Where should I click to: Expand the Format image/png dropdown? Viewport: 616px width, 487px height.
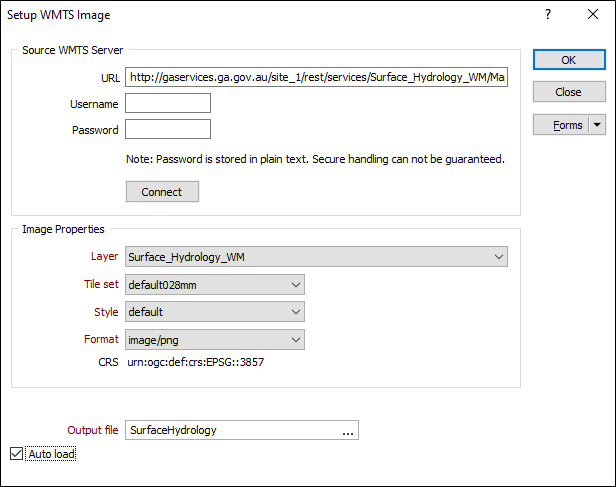[215, 340]
